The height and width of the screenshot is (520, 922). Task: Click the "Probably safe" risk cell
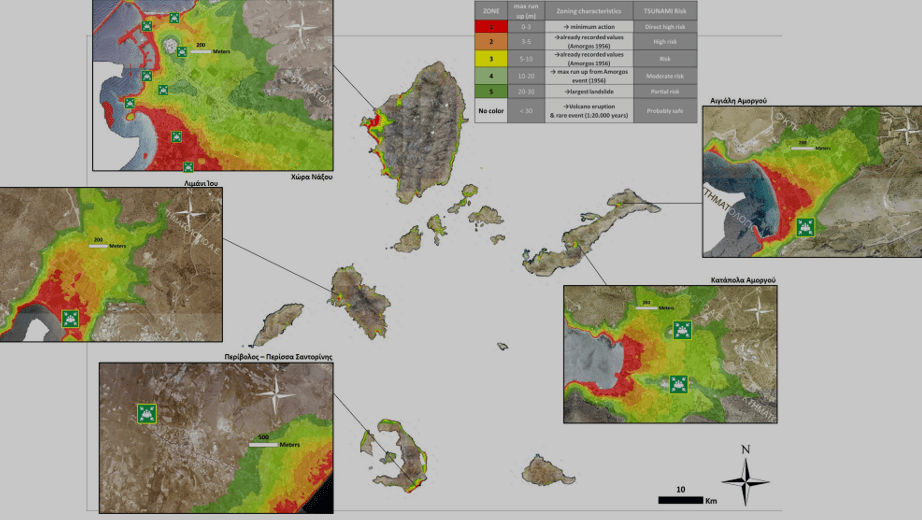(x=665, y=111)
